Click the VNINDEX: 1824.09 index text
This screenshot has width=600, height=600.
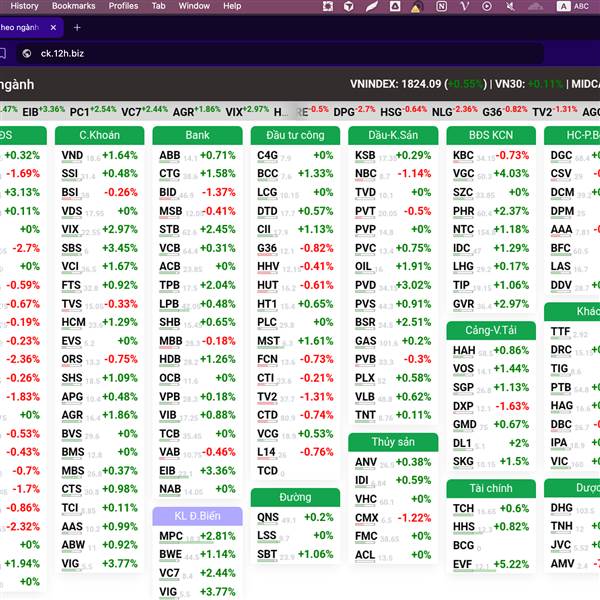[x=395, y=84]
